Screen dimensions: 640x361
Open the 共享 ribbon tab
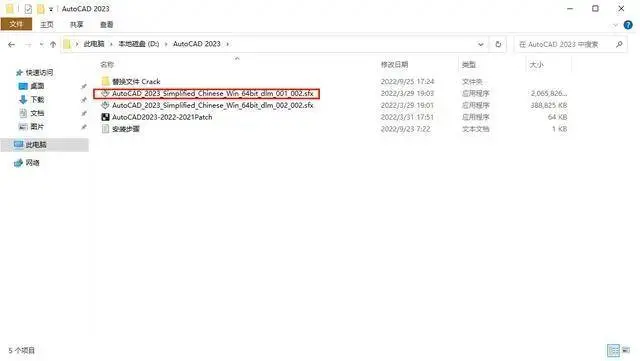(x=76, y=25)
